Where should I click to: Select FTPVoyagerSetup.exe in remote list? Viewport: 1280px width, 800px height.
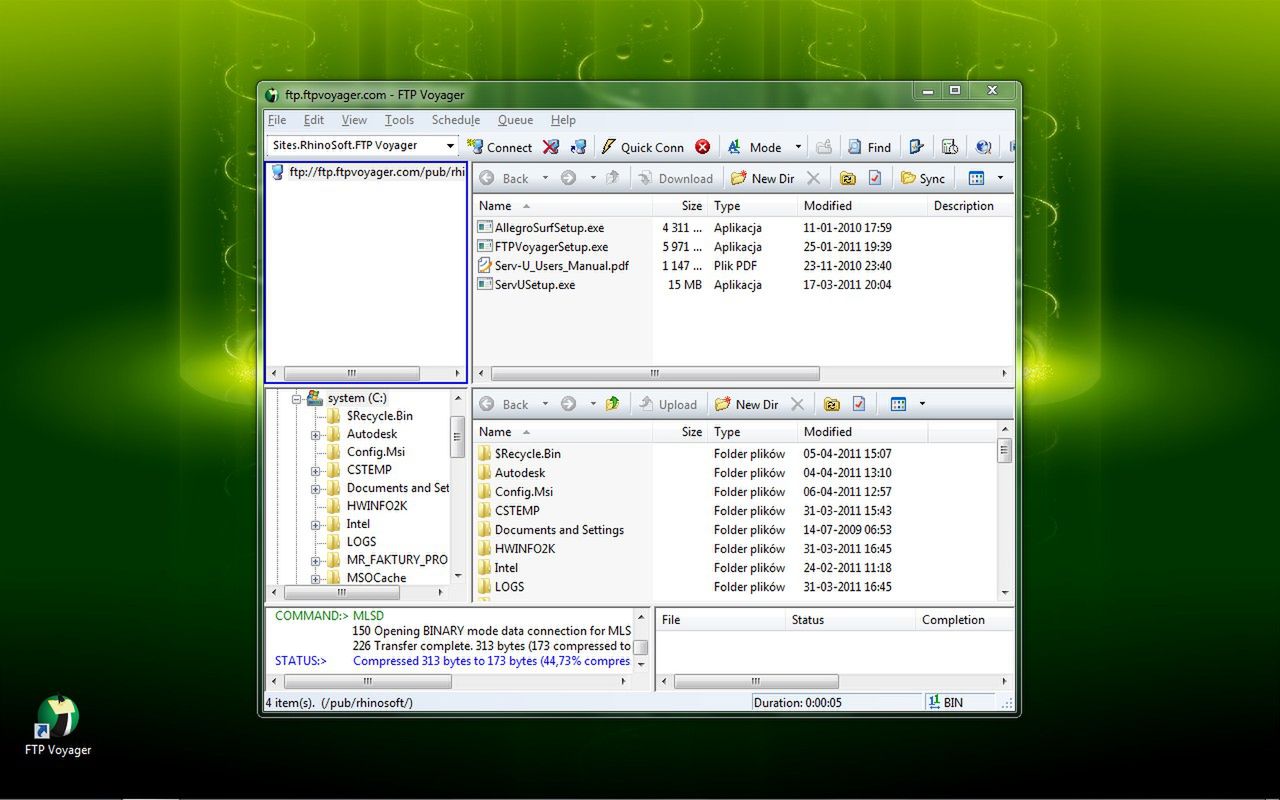point(551,247)
